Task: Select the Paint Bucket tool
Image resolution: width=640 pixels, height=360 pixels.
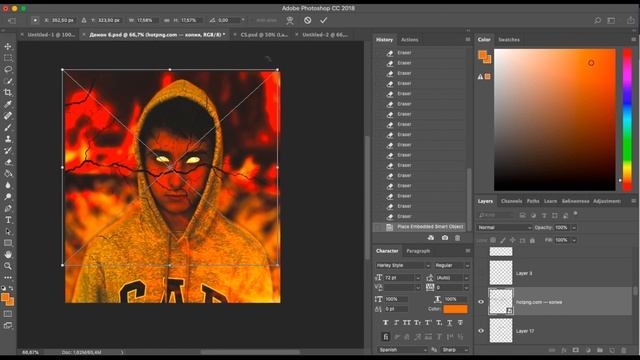Action: (8, 173)
